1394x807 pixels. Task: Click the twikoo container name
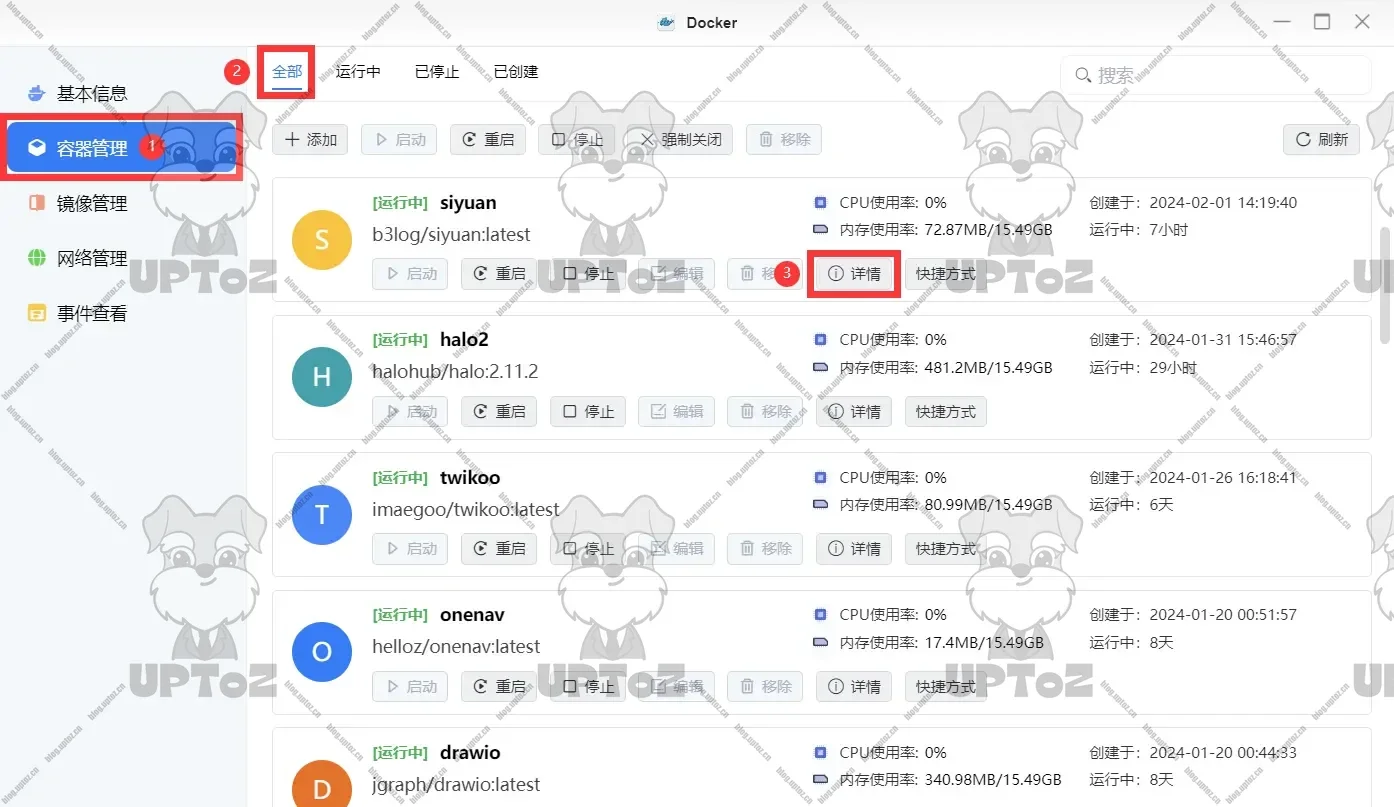(470, 478)
